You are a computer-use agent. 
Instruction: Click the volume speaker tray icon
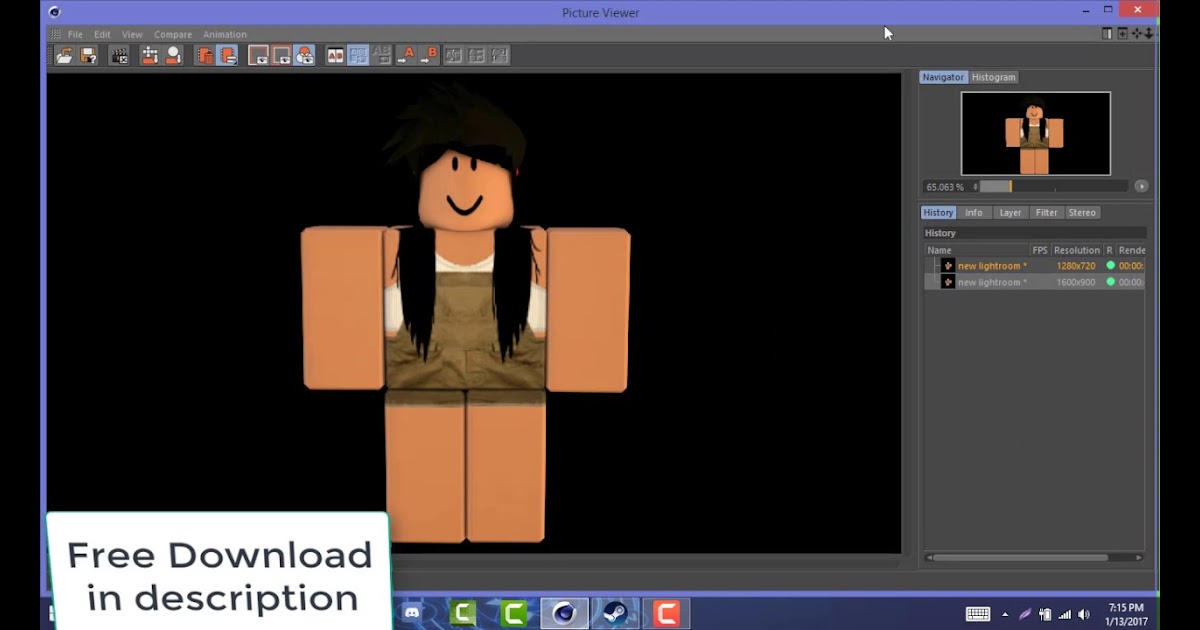1084,614
